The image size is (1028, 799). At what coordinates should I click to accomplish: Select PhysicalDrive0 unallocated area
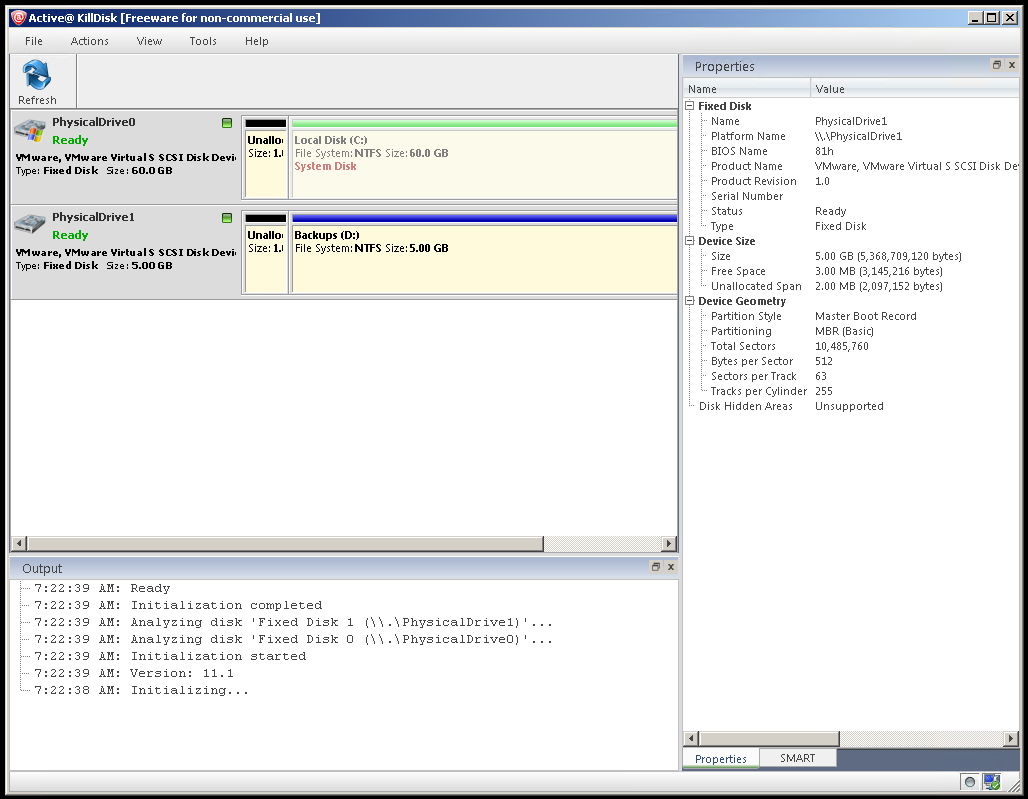click(266, 158)
